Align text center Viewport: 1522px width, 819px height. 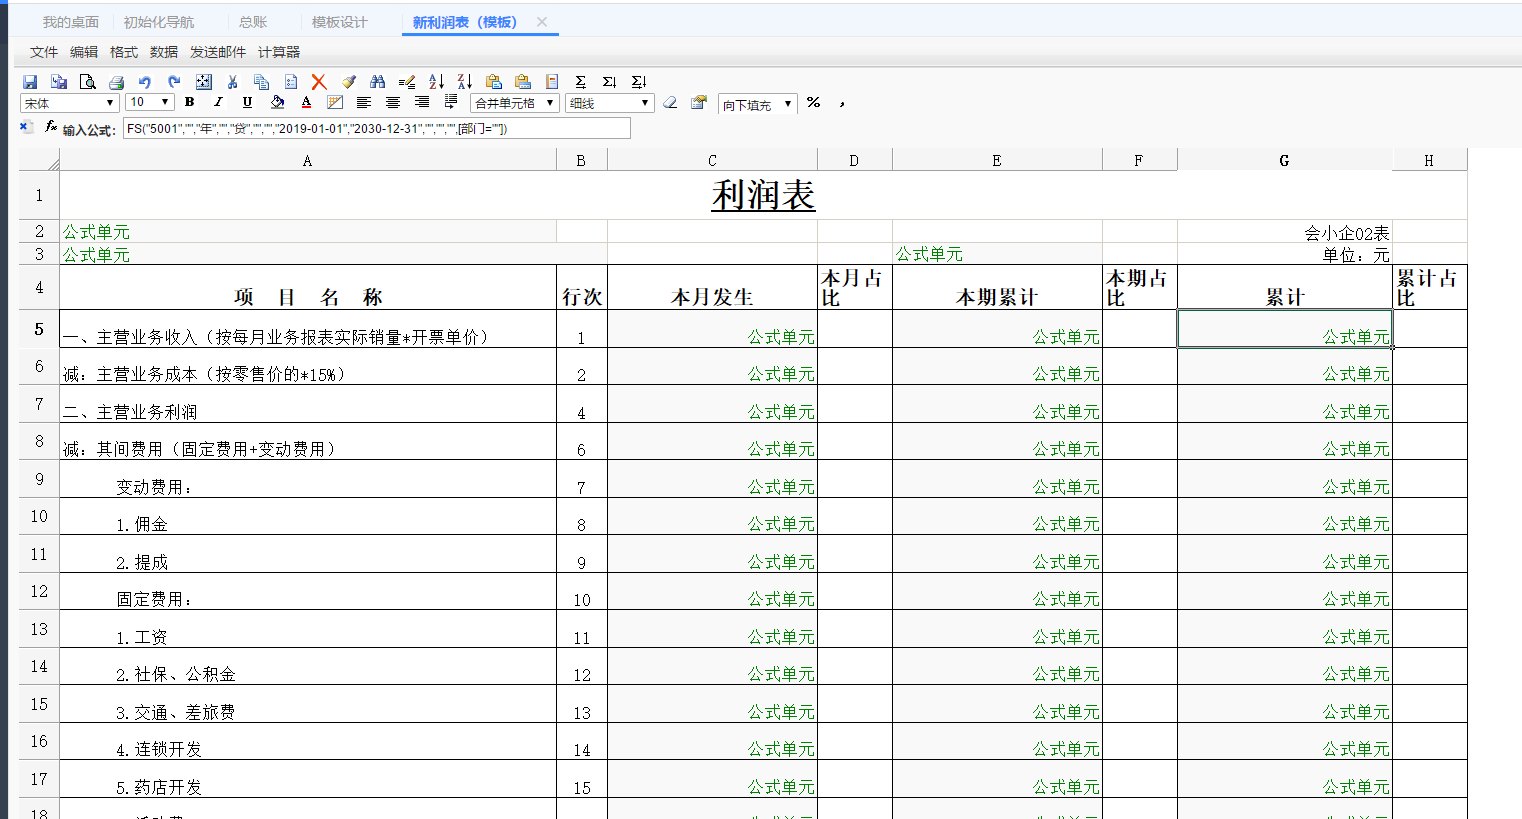pyautogui.click(x=393, y=102)
